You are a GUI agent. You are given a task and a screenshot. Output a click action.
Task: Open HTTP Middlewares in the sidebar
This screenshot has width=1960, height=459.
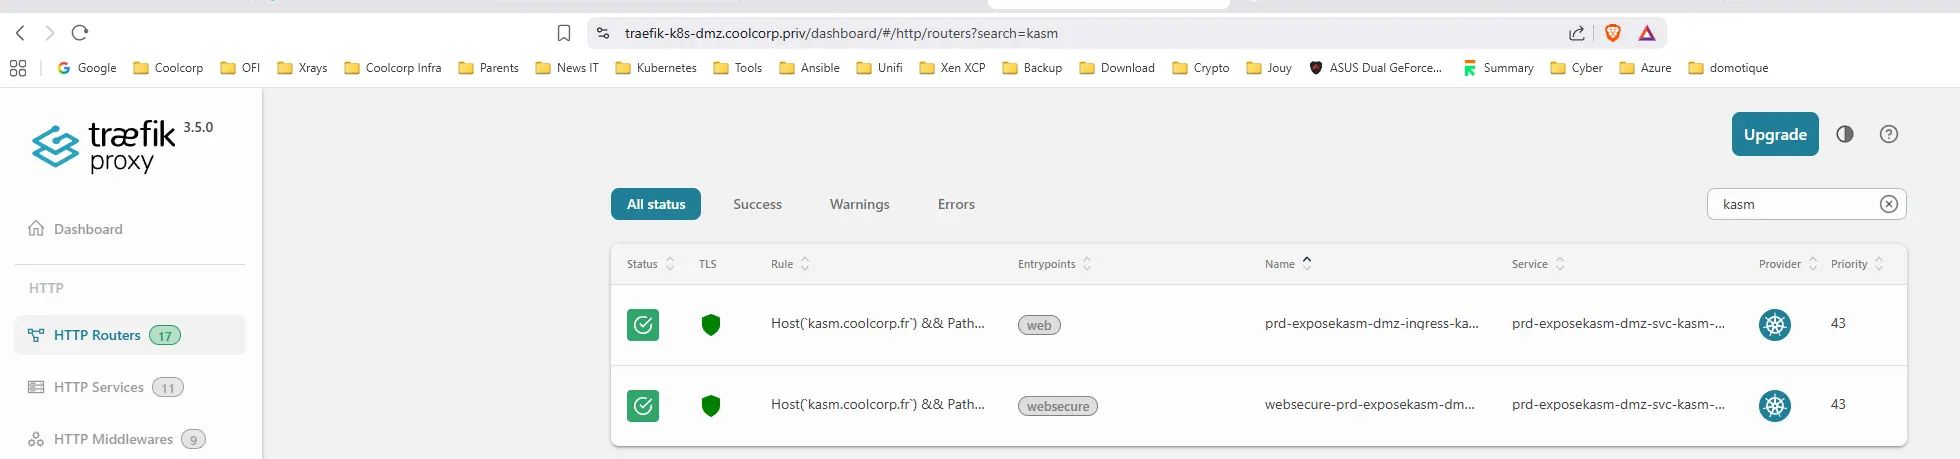click(x=113, y=439)
